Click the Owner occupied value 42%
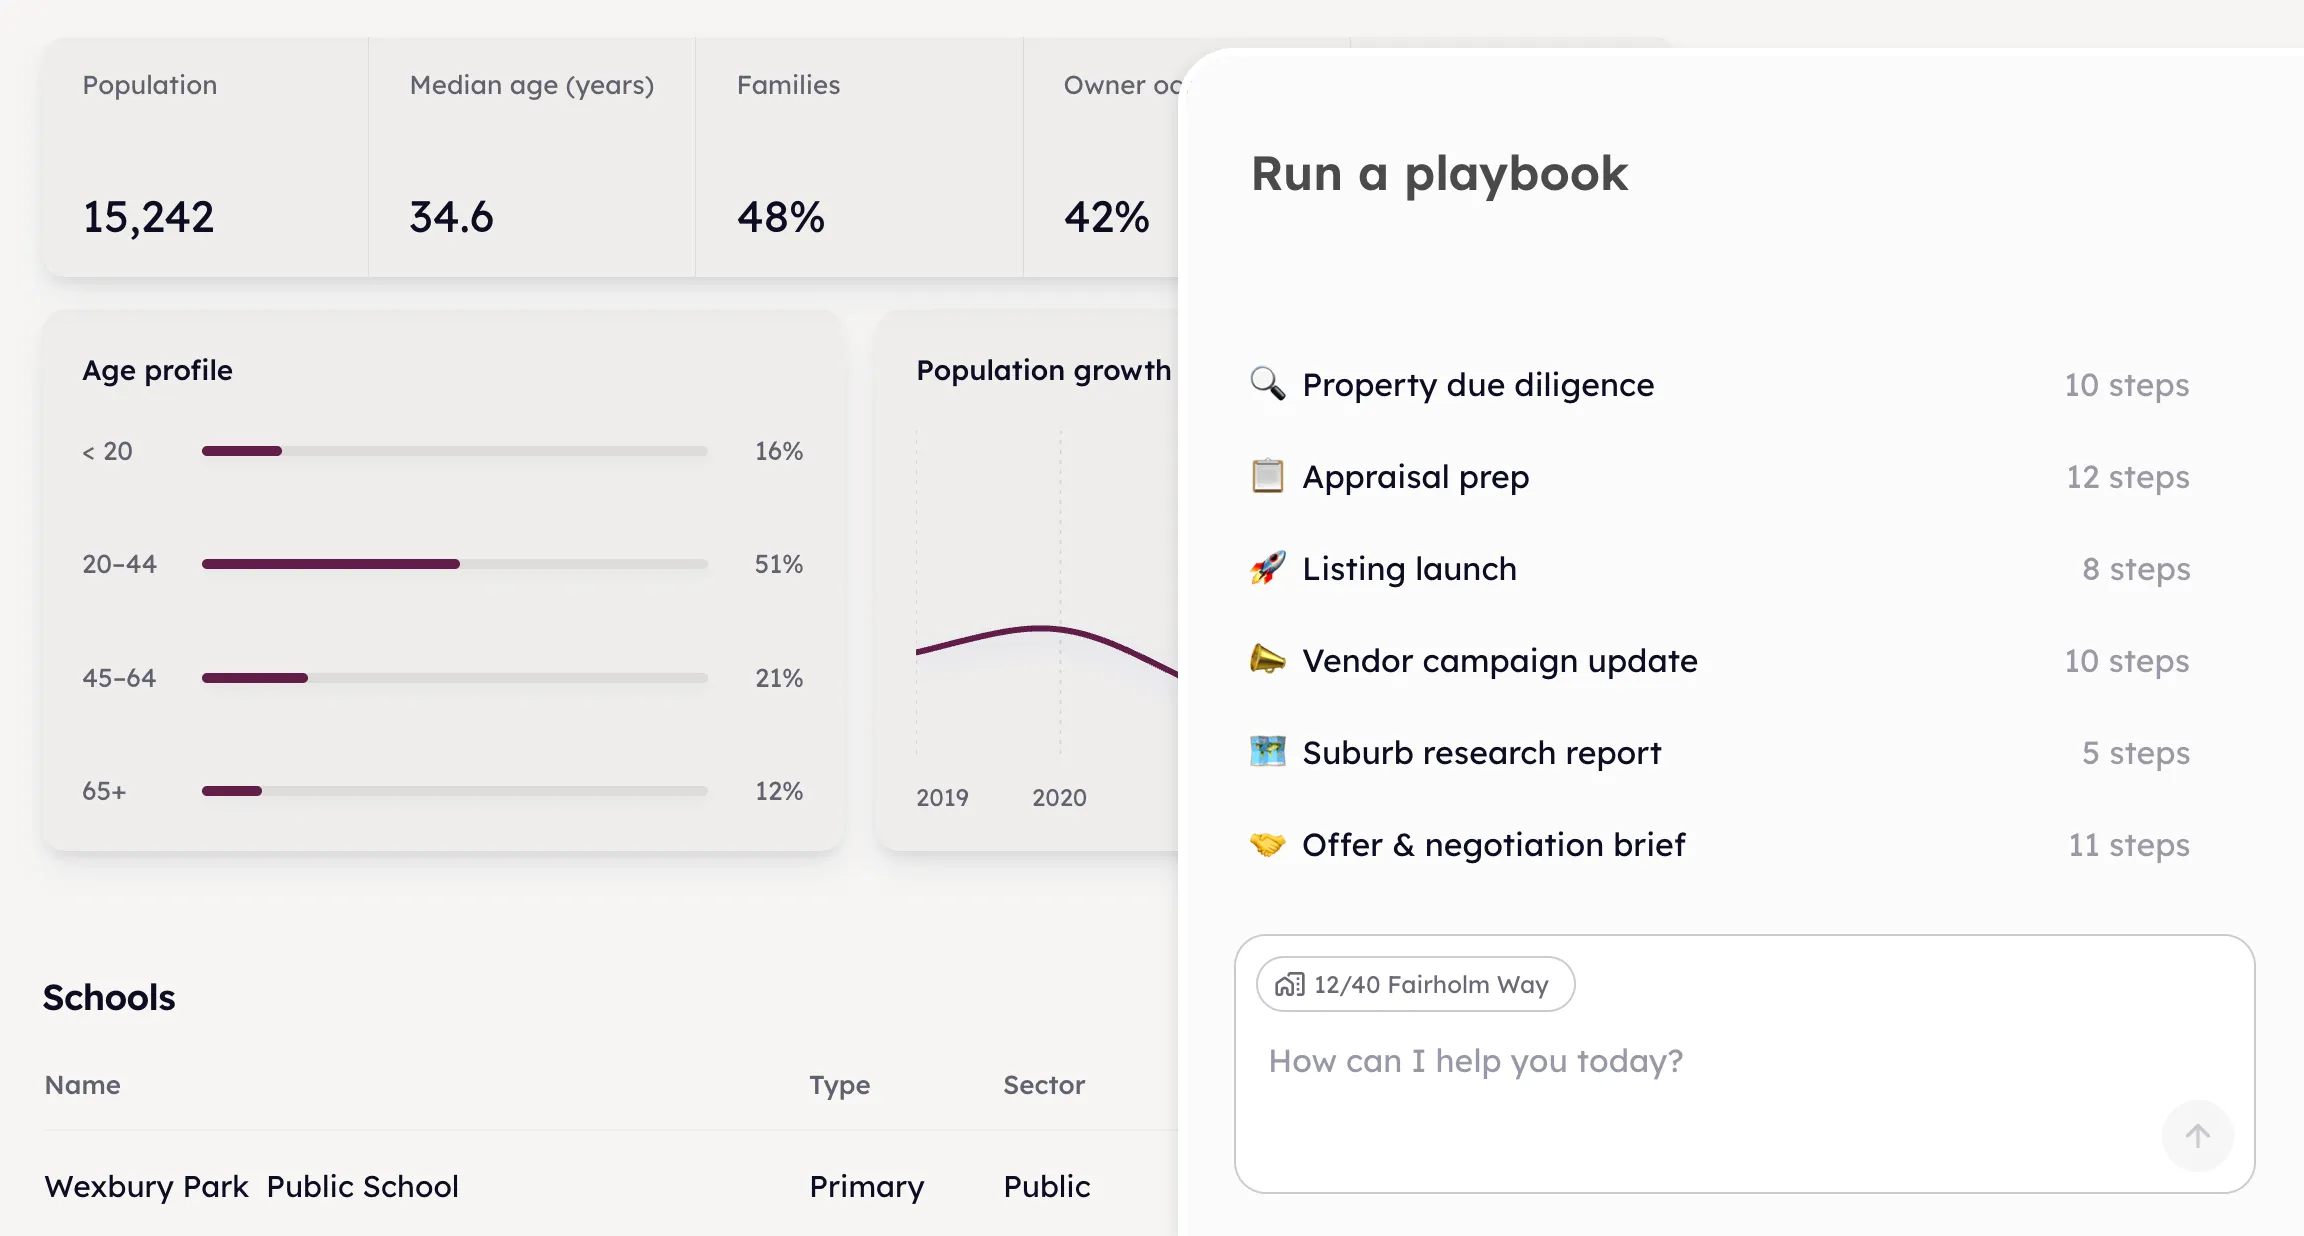This screenshot has height=1236, width=2304. click(x=1107, y=217)
